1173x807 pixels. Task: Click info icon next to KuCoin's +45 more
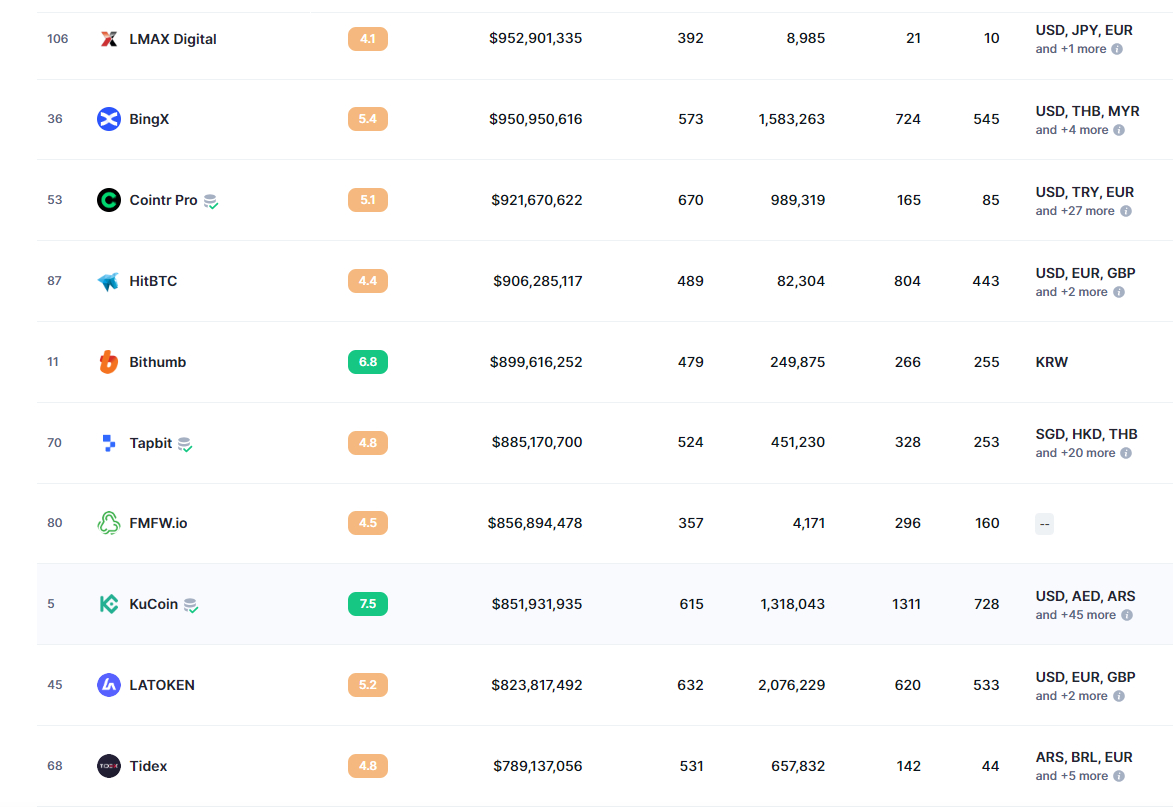pyautogui.click(x=1126, y=615)
